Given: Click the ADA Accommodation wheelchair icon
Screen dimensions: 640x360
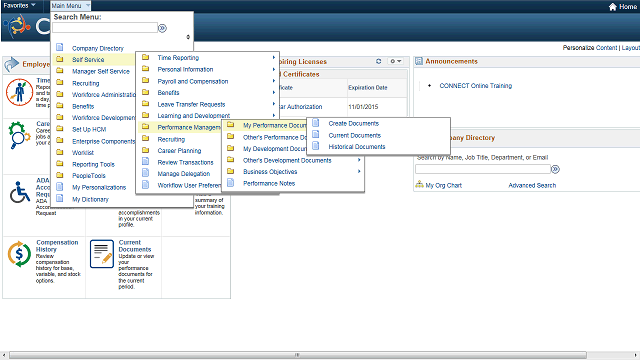Looking at the screenshot, I should pos(20,192).
